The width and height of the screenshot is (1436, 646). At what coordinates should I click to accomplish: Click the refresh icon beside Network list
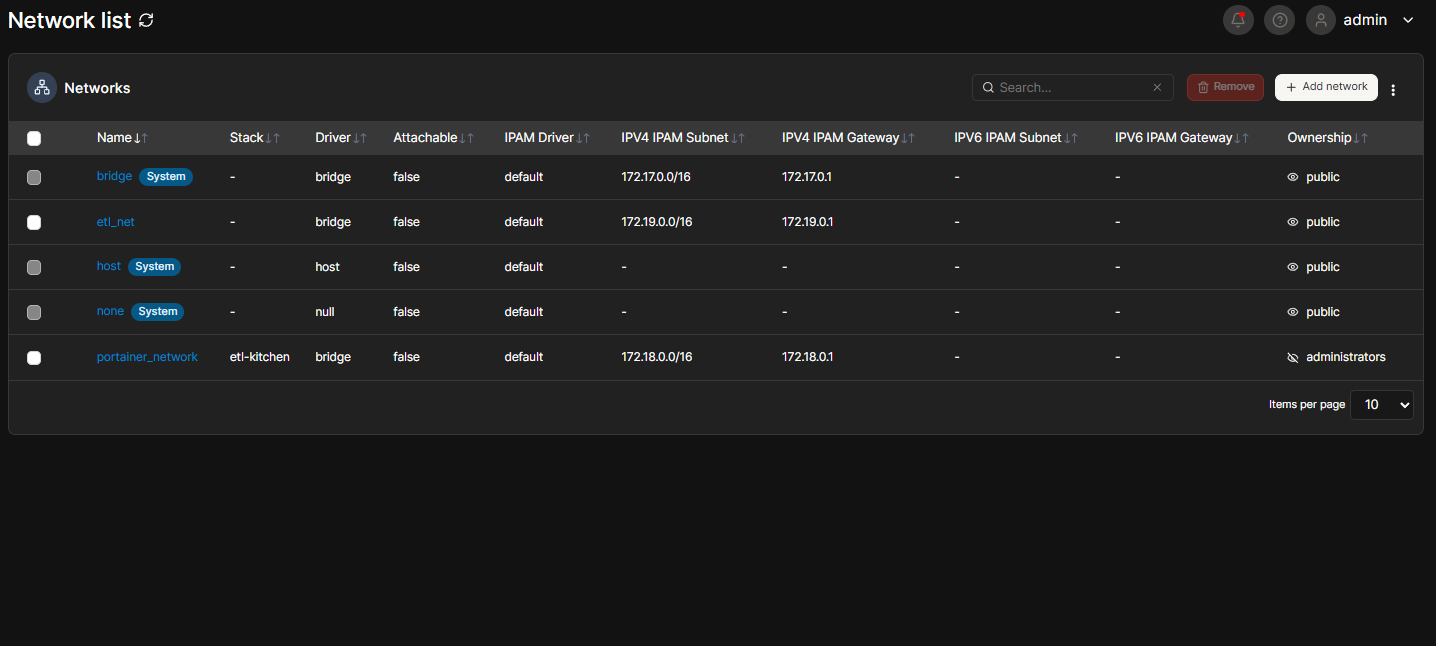146,20
